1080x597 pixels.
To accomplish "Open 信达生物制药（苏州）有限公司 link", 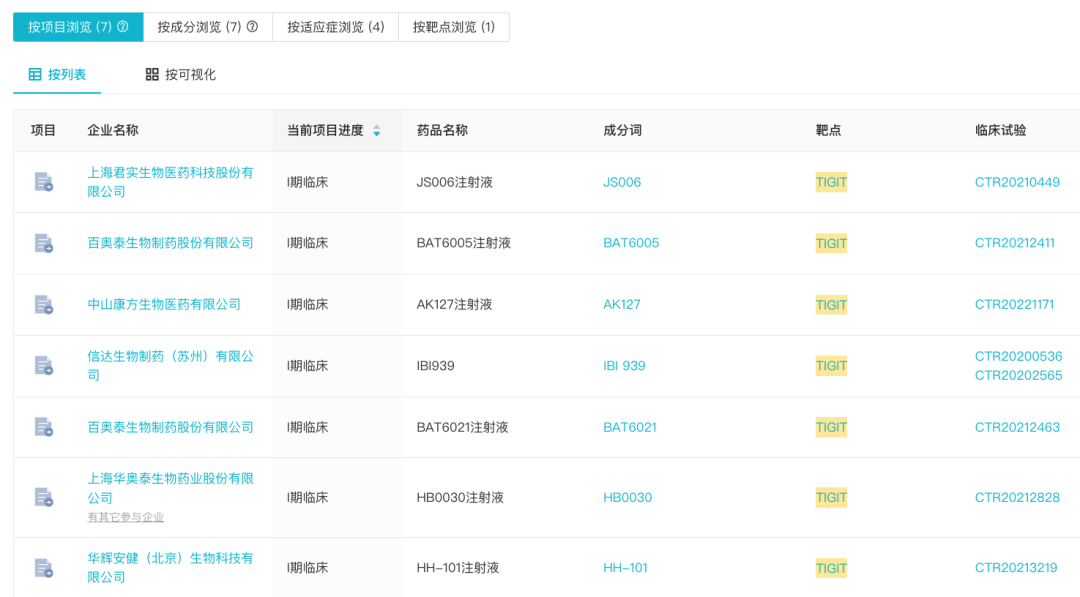I will [x=170, y=366].
